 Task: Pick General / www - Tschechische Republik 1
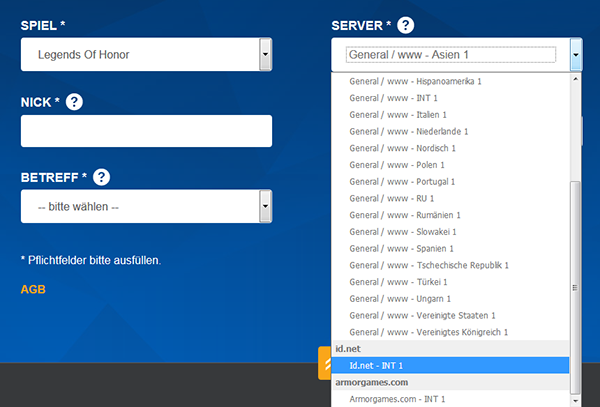tap(451, 265)
